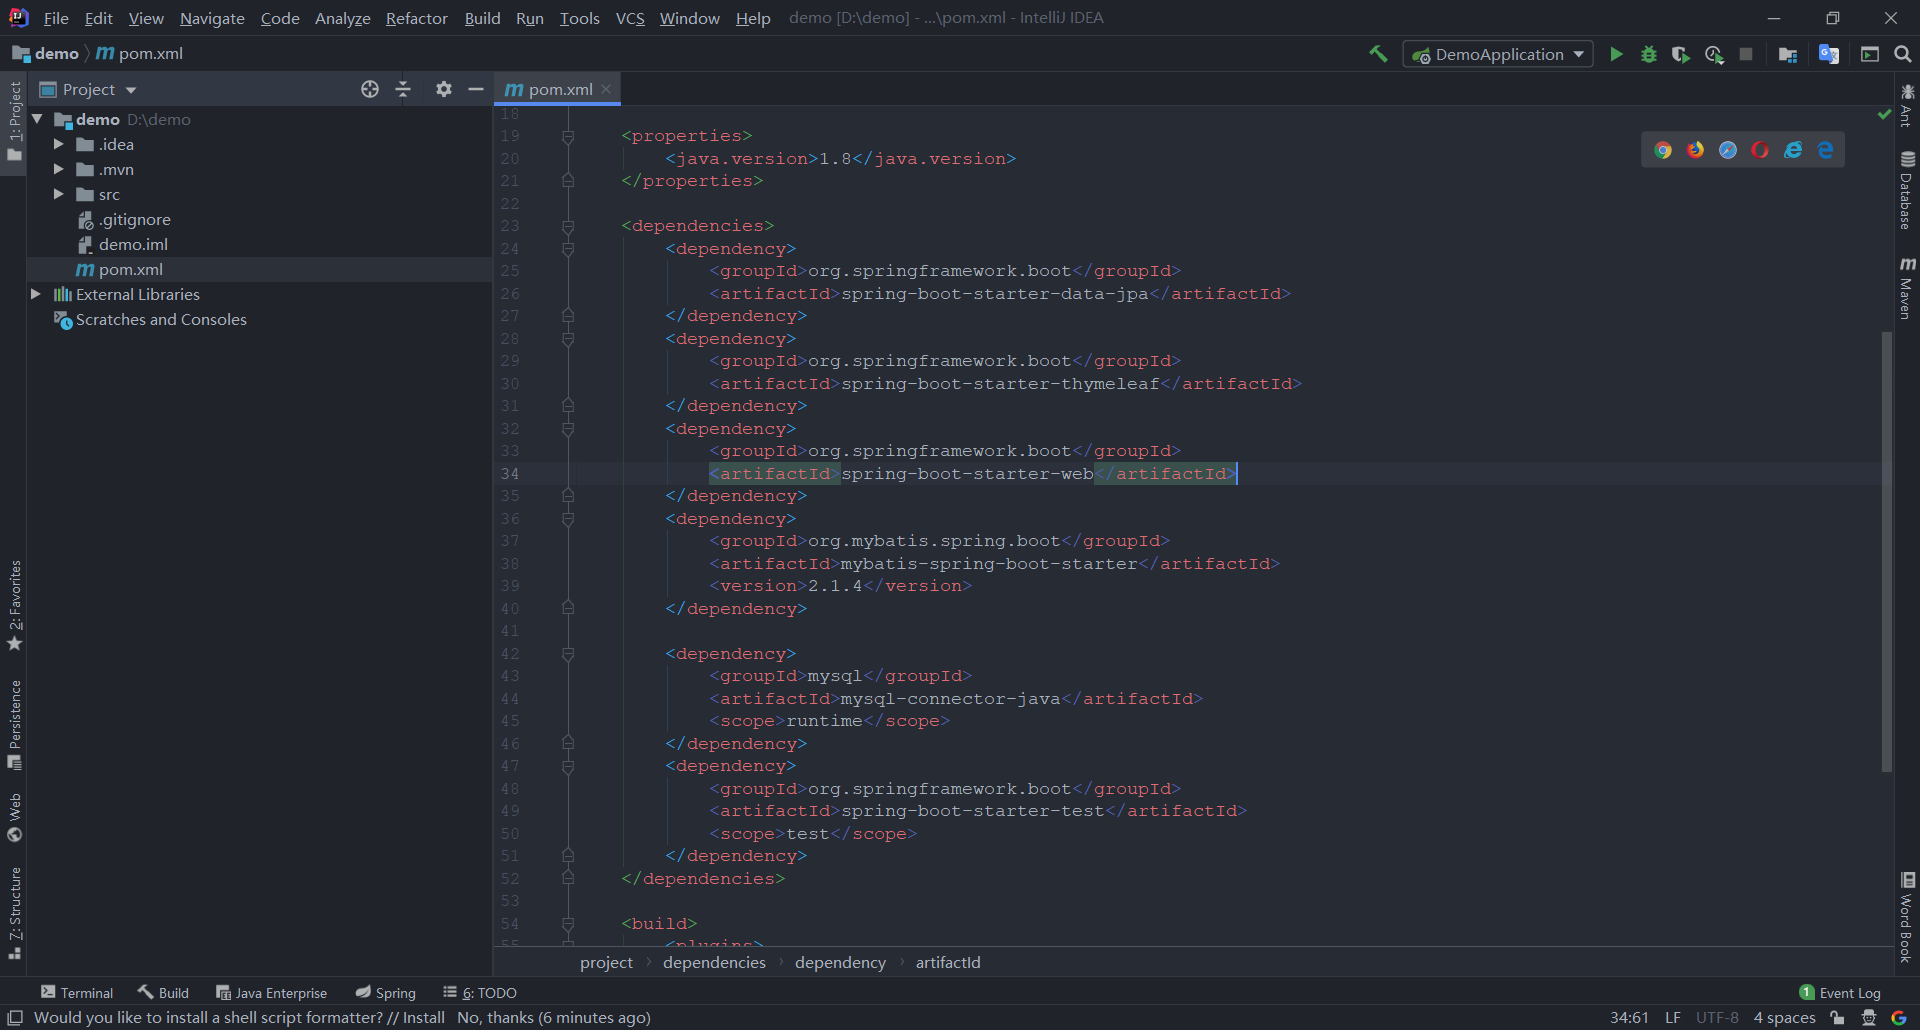Click the grey Stop square icon

[1746, 54]
